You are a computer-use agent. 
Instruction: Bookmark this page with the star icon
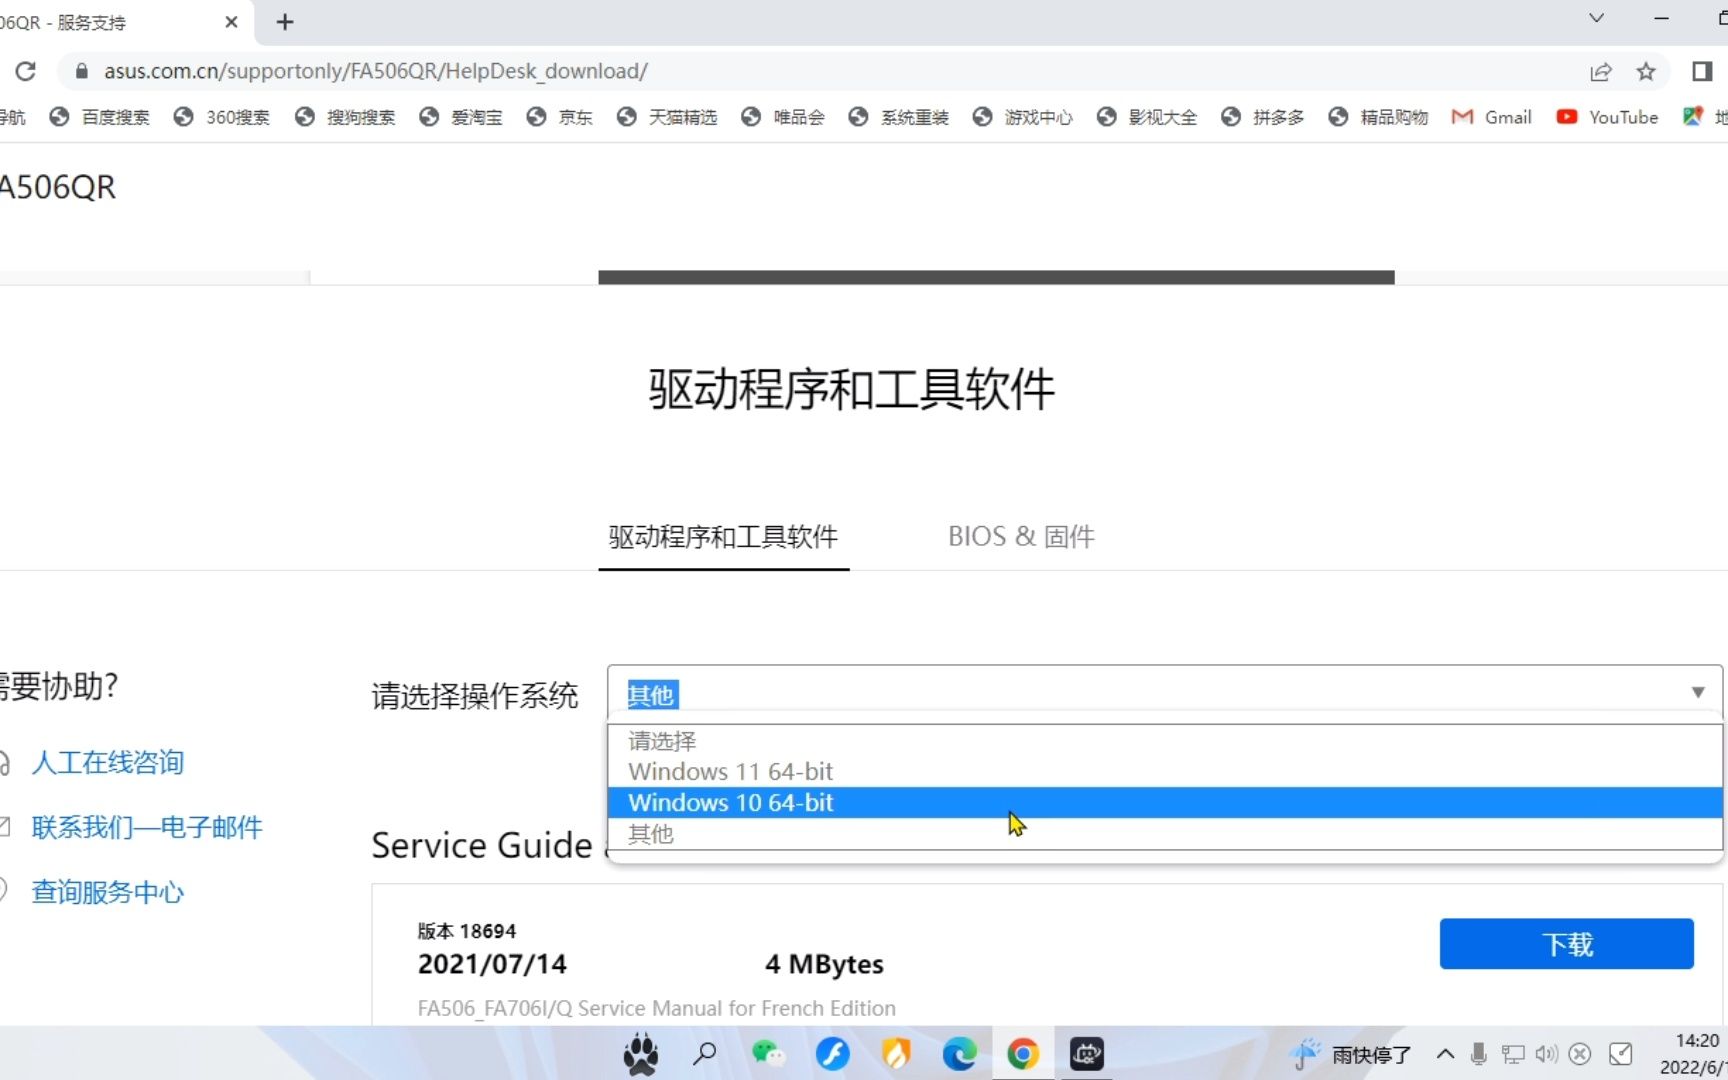click(x=1646, y=71)
